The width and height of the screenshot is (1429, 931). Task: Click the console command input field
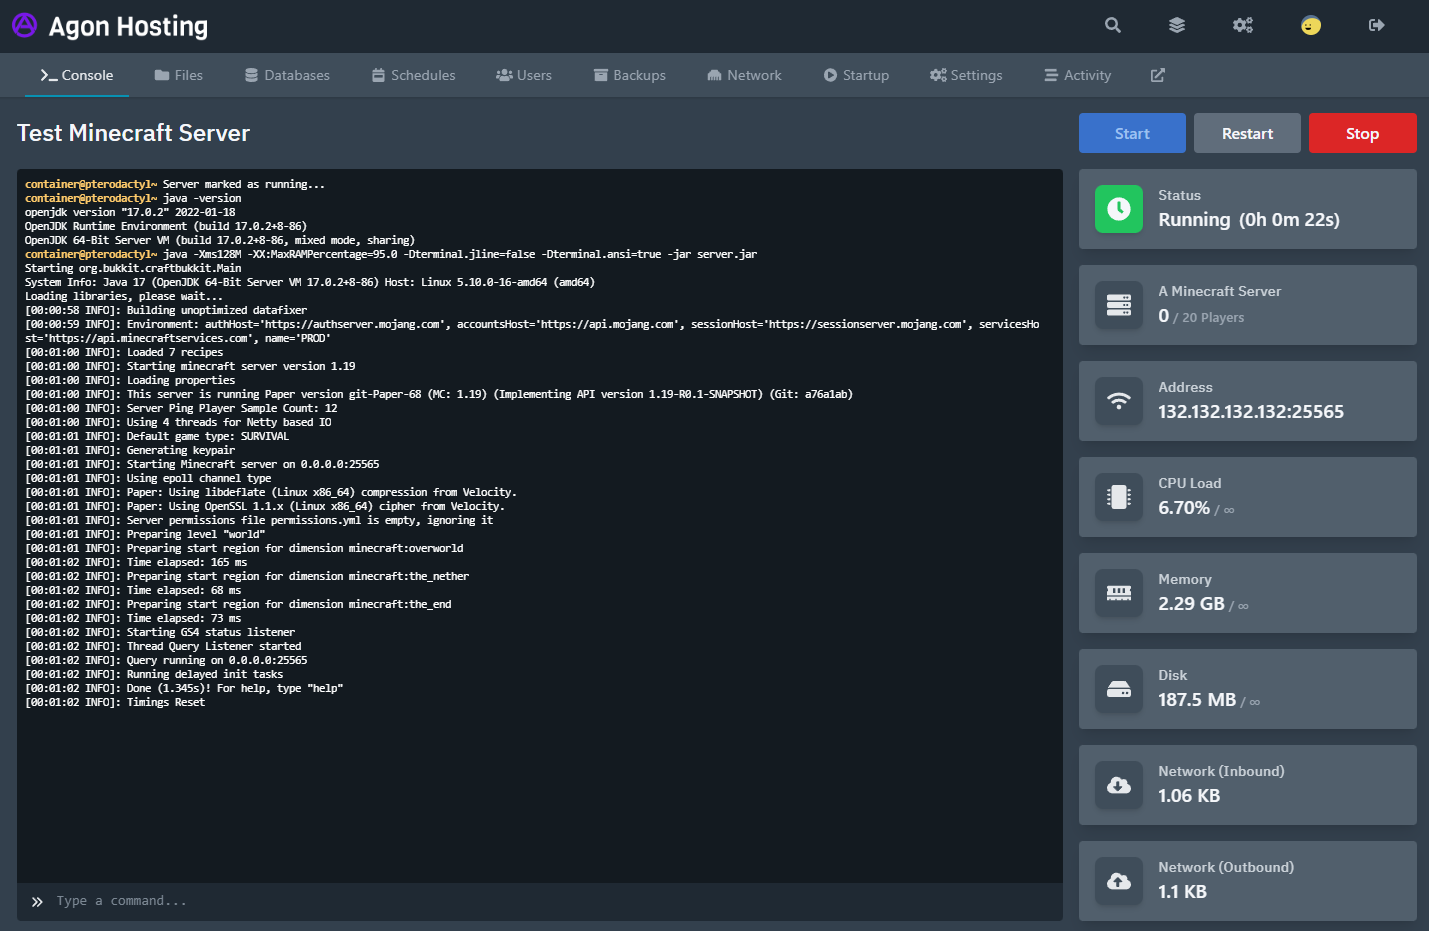pos(540,901)
